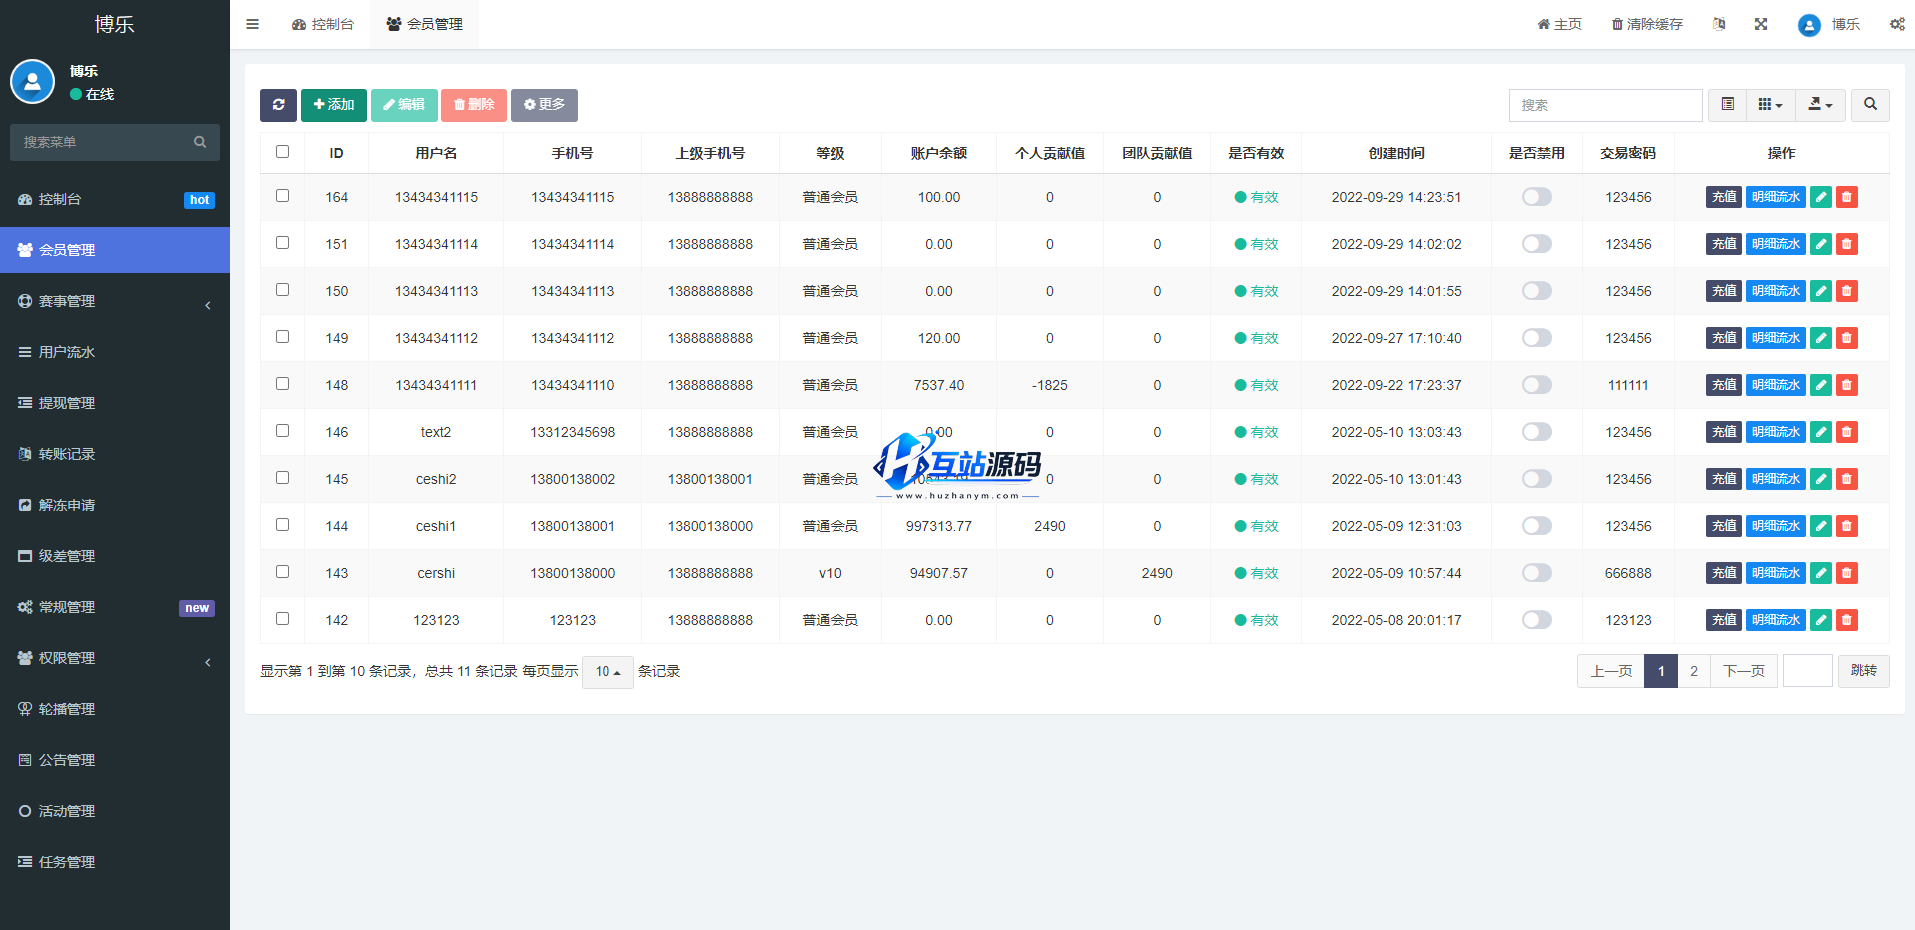Open the export data dropdown
Image resolution: width=1915 pixels, height=930 pixels.
1820,105
